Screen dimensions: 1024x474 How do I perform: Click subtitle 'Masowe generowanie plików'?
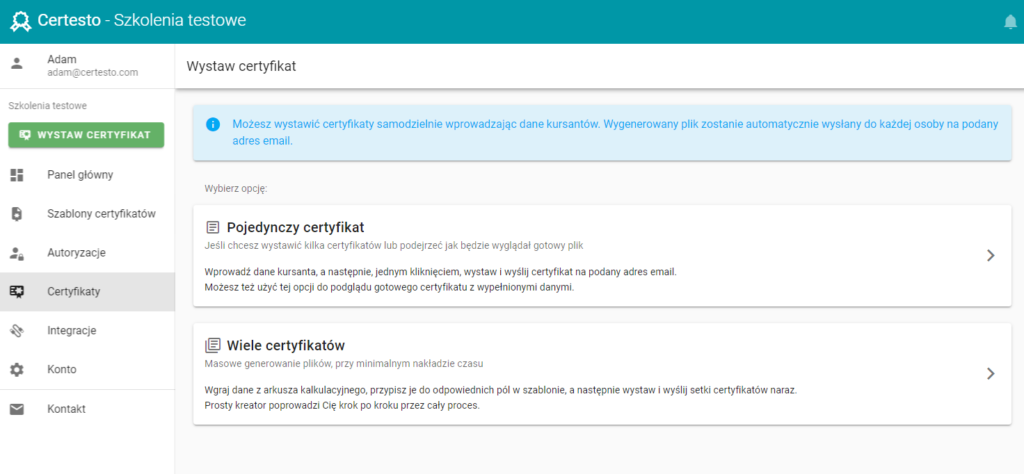pyautogui.click(x=344, y=362)
